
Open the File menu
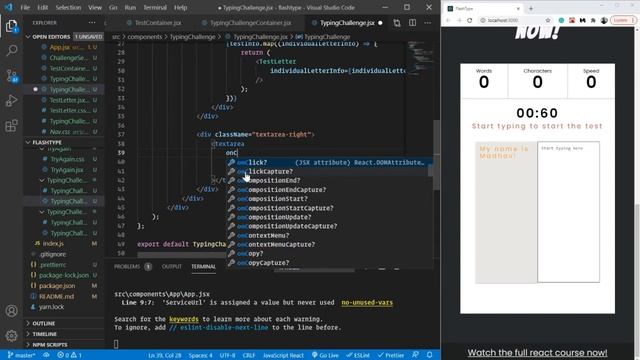pyautogui.click(x=25, y=7)
